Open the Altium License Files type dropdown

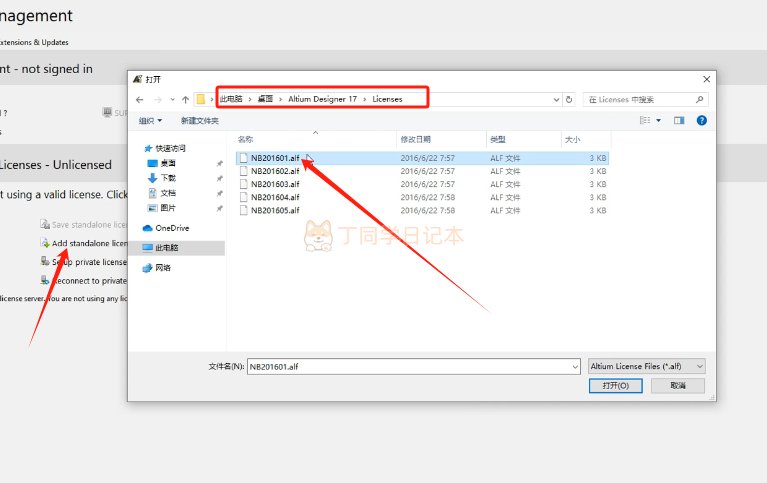click(647, 366)
